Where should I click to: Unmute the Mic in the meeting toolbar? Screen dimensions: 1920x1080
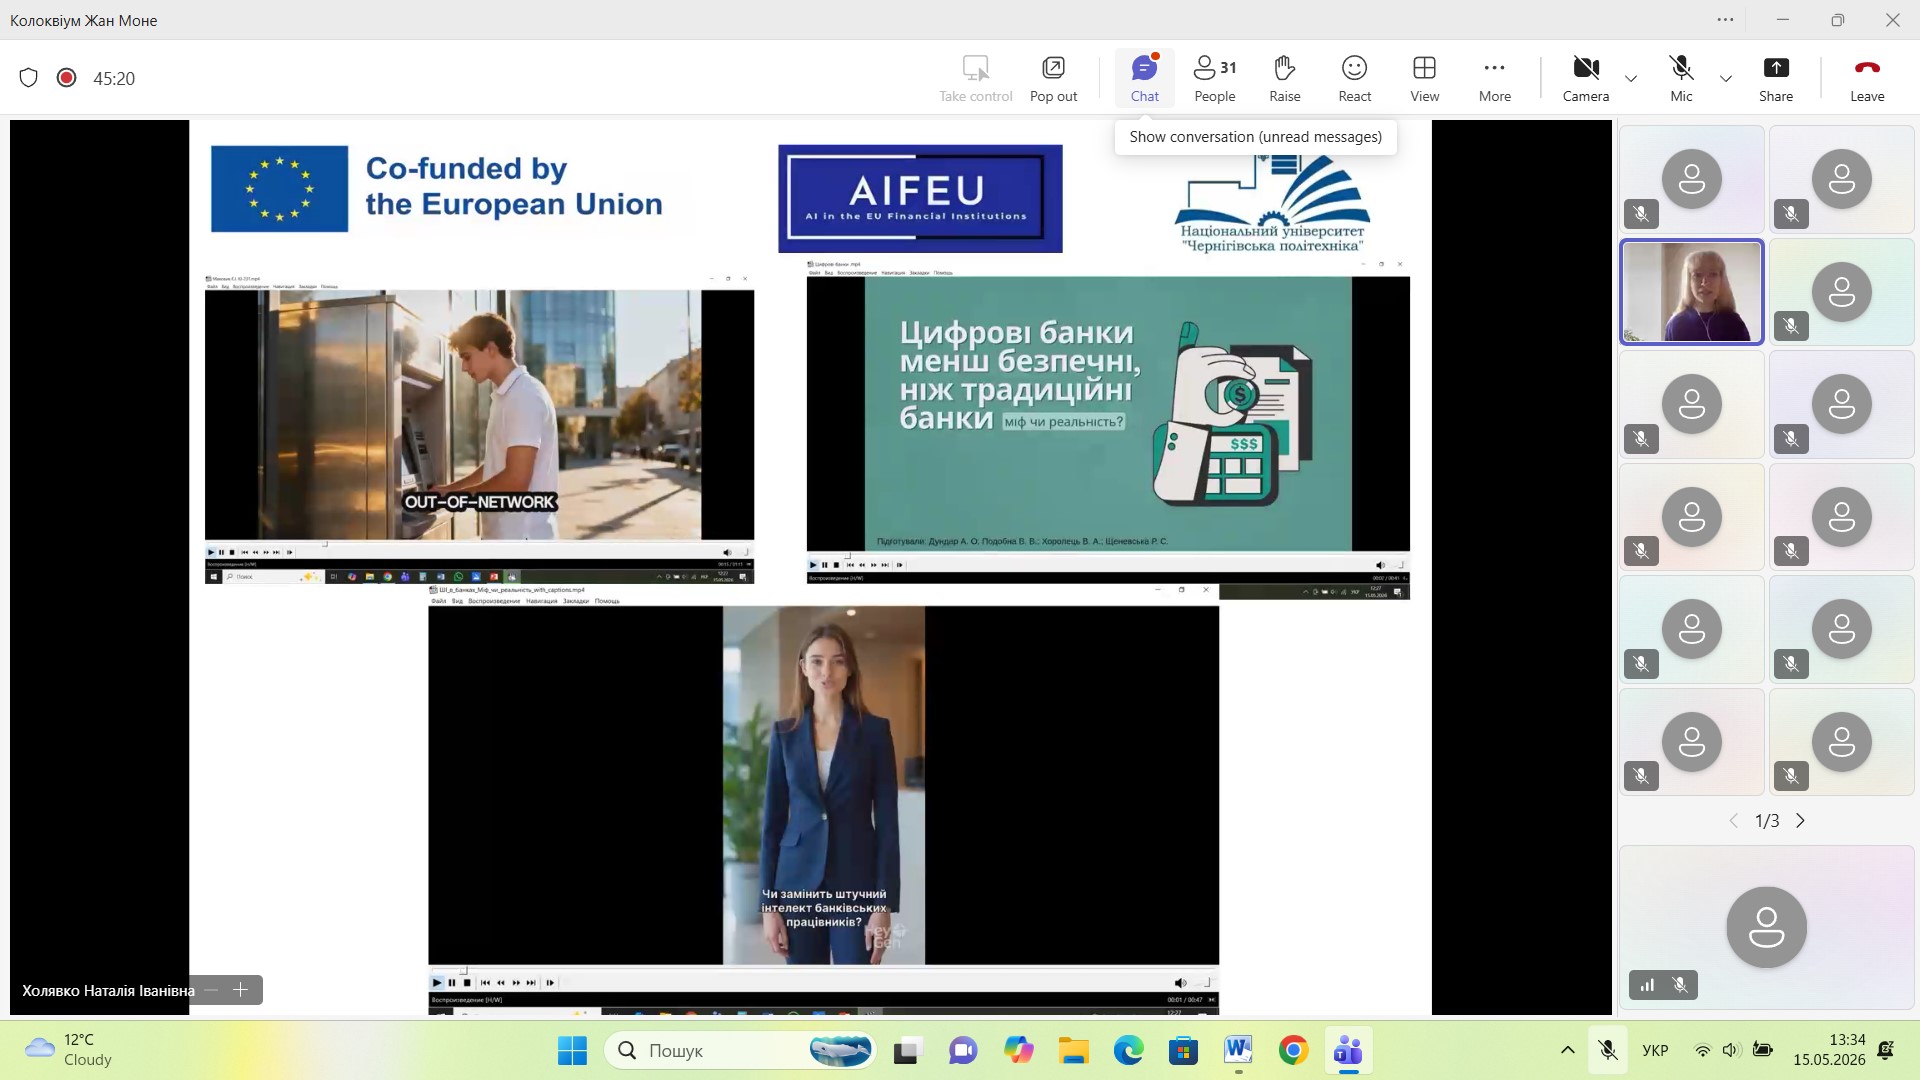tap(1682, 79)
